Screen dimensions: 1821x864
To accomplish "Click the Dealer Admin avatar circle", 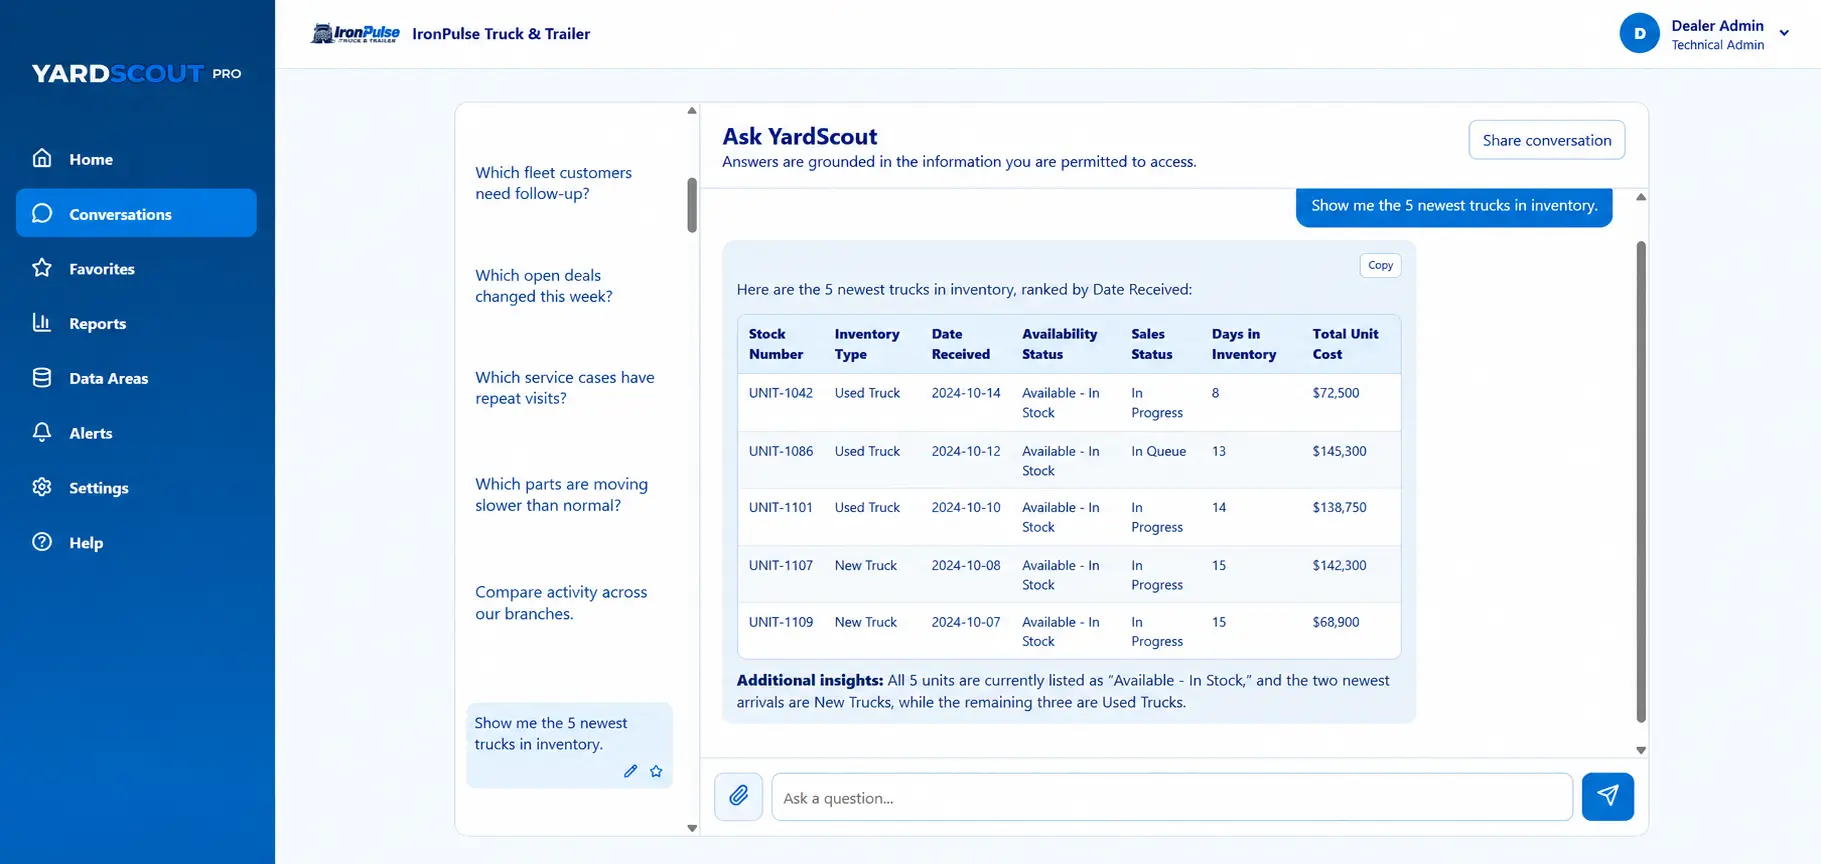I will 1639,33.
